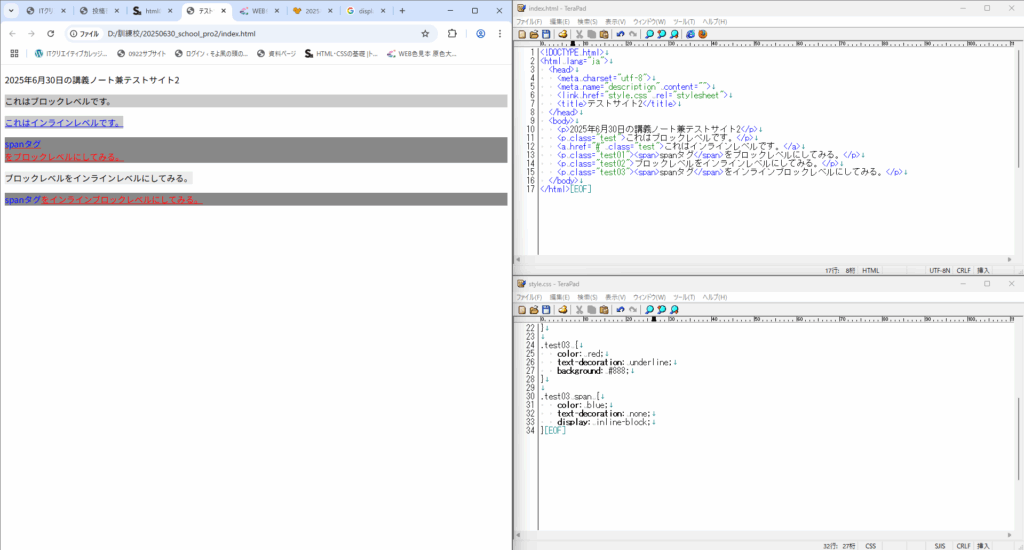
Task: Click the first magnifier Find icon in style.css TeraPad
Action: 649,310
